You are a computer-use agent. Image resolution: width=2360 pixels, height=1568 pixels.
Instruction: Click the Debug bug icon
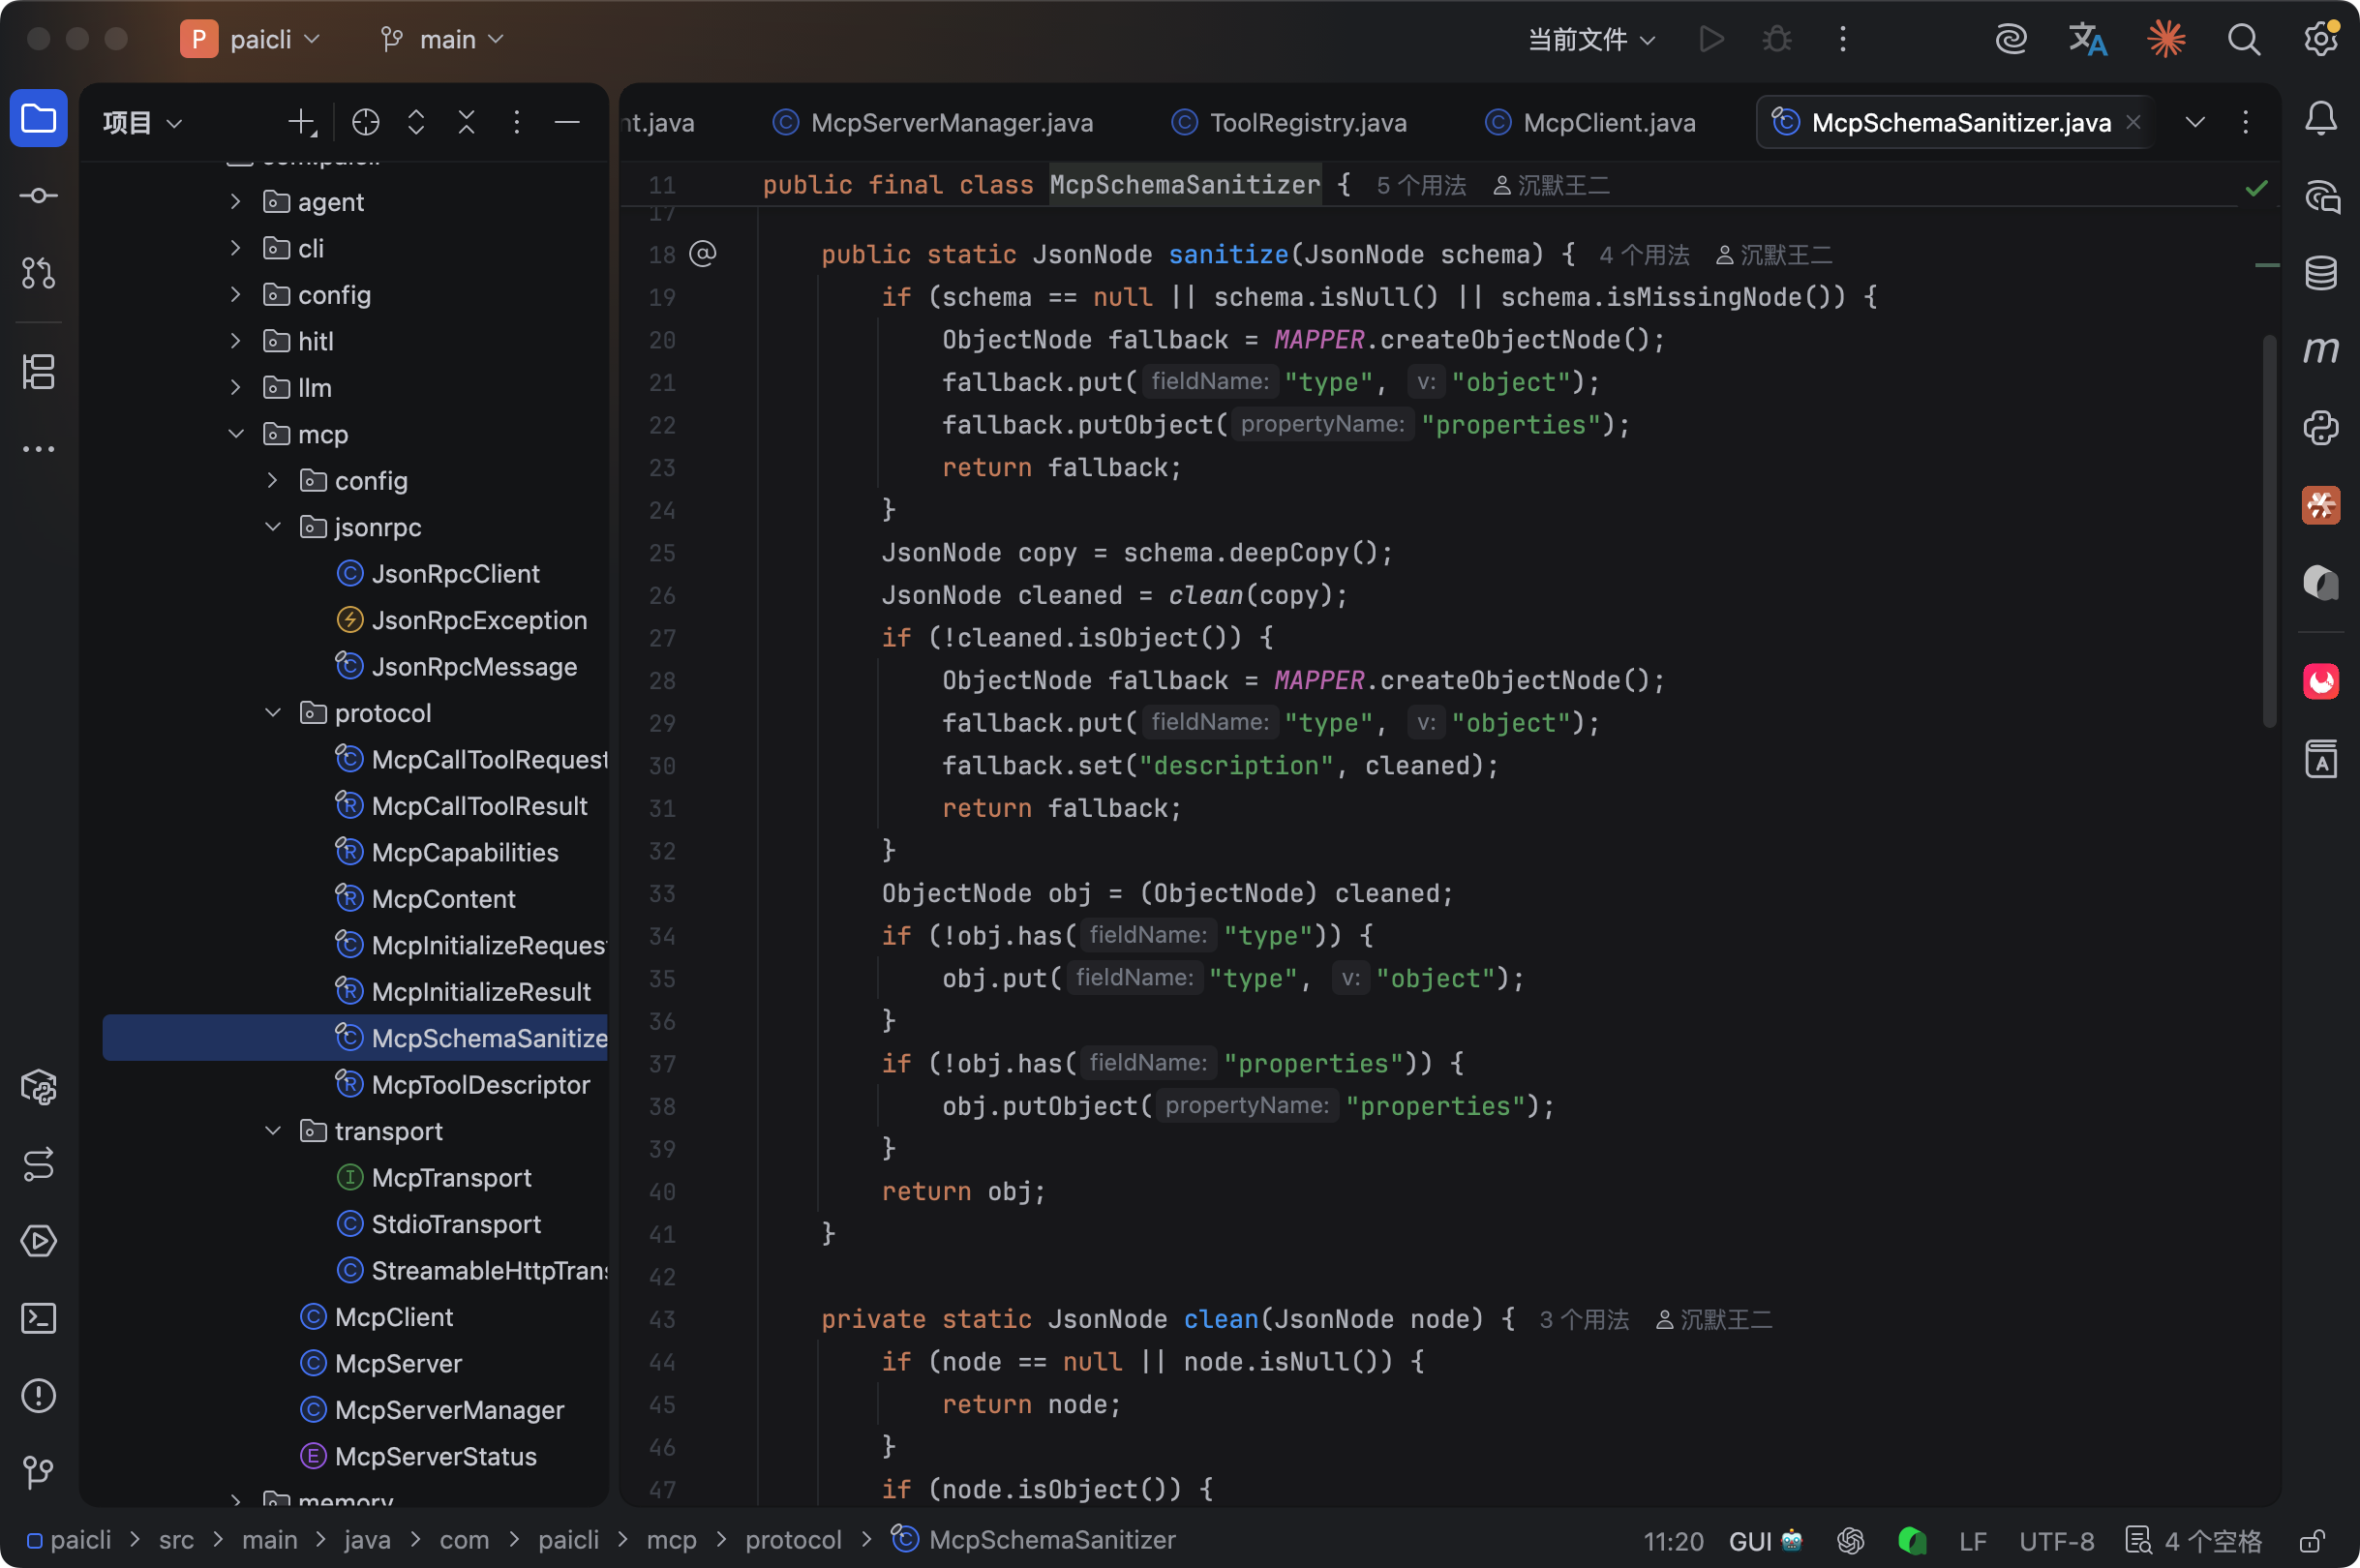click(1776, 39)
